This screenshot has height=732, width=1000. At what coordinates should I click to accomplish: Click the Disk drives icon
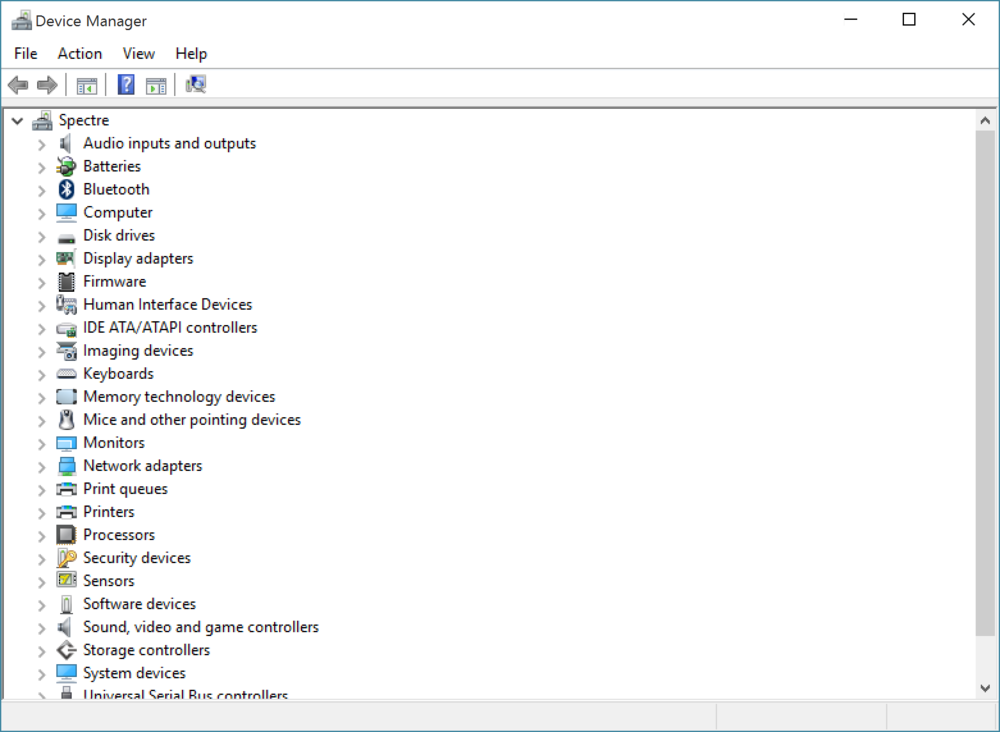[x=66, y=239]
